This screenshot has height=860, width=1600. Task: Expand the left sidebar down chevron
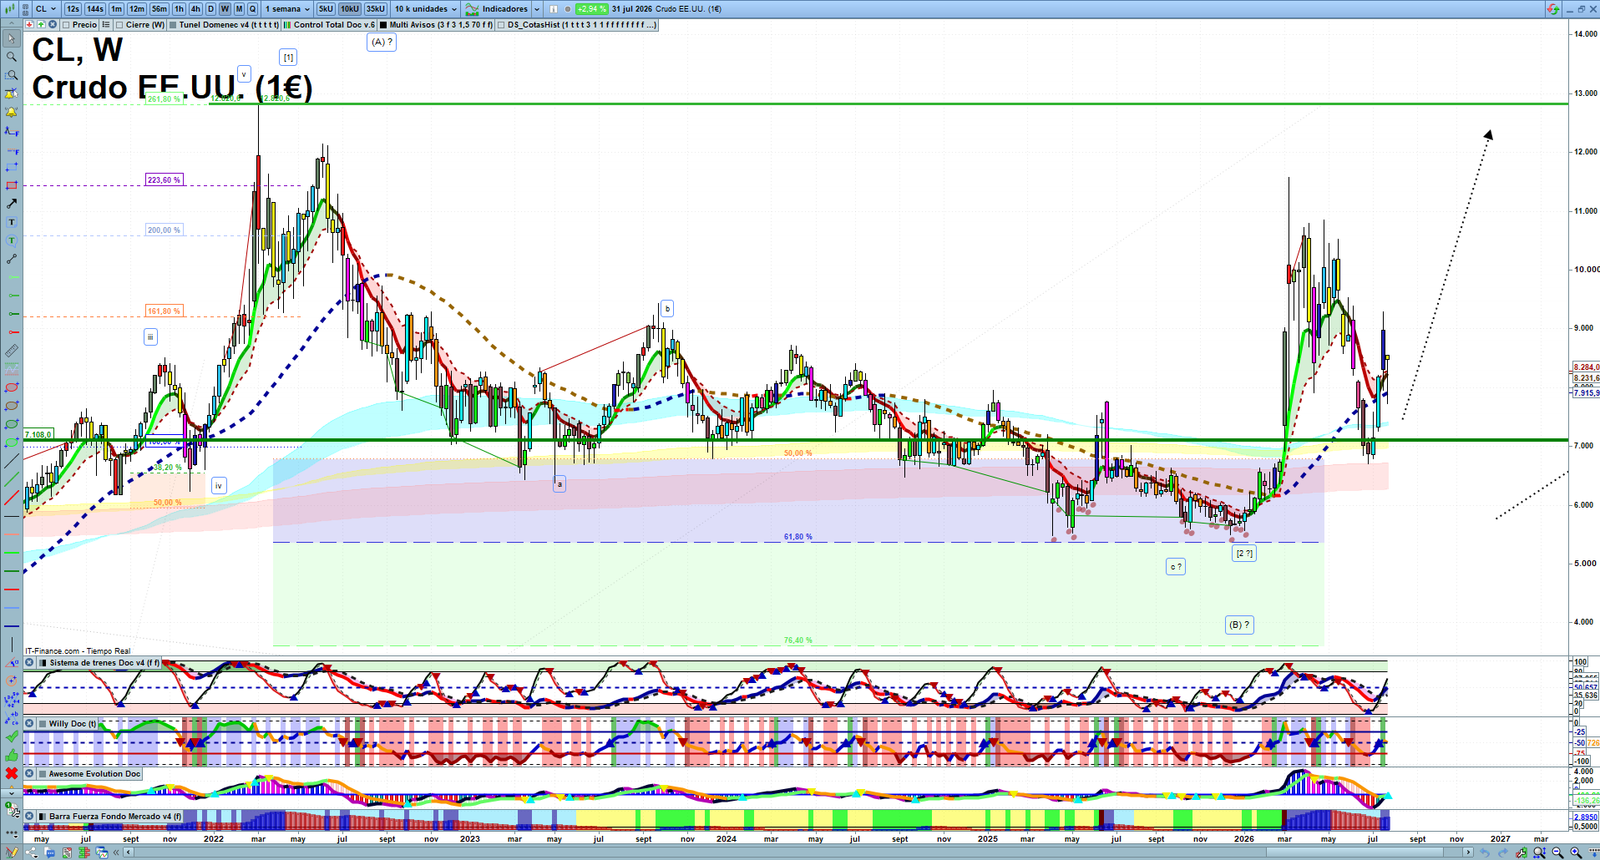pos(12,793)
